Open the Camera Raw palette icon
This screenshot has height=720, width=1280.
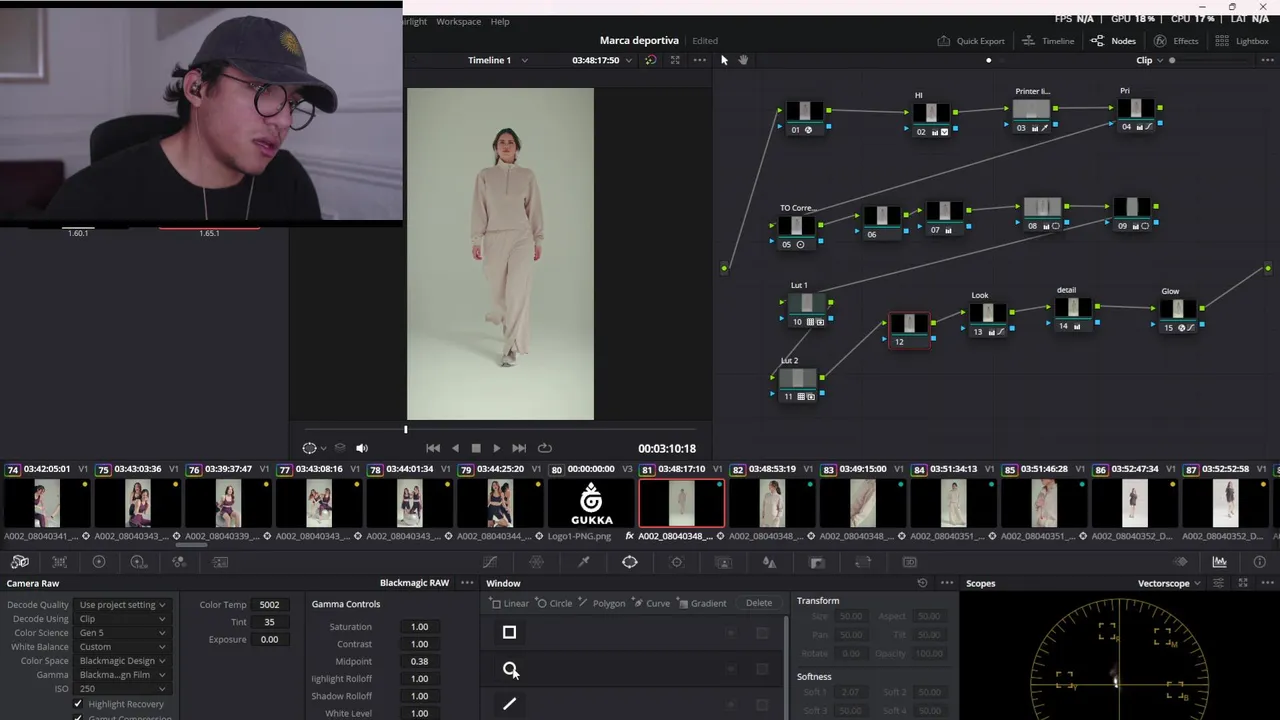click(x=19, y=562)
